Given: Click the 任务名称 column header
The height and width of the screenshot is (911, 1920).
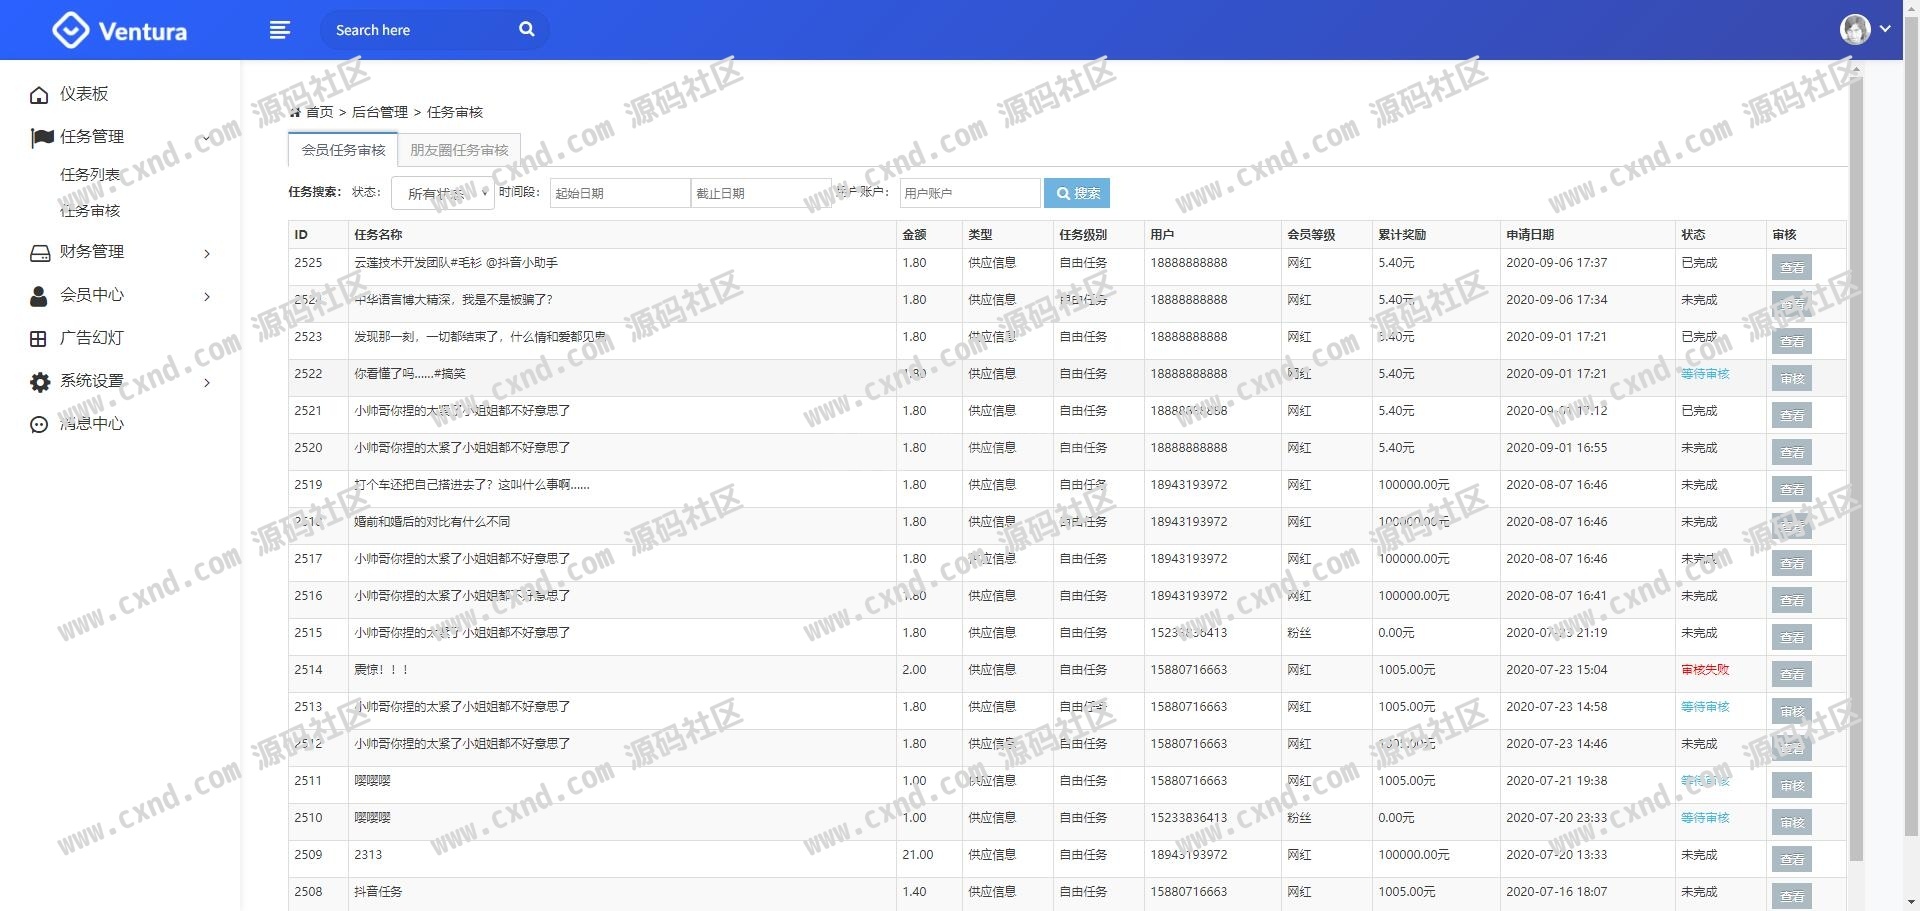Looking at the screenshot, I should click(378, 235).
